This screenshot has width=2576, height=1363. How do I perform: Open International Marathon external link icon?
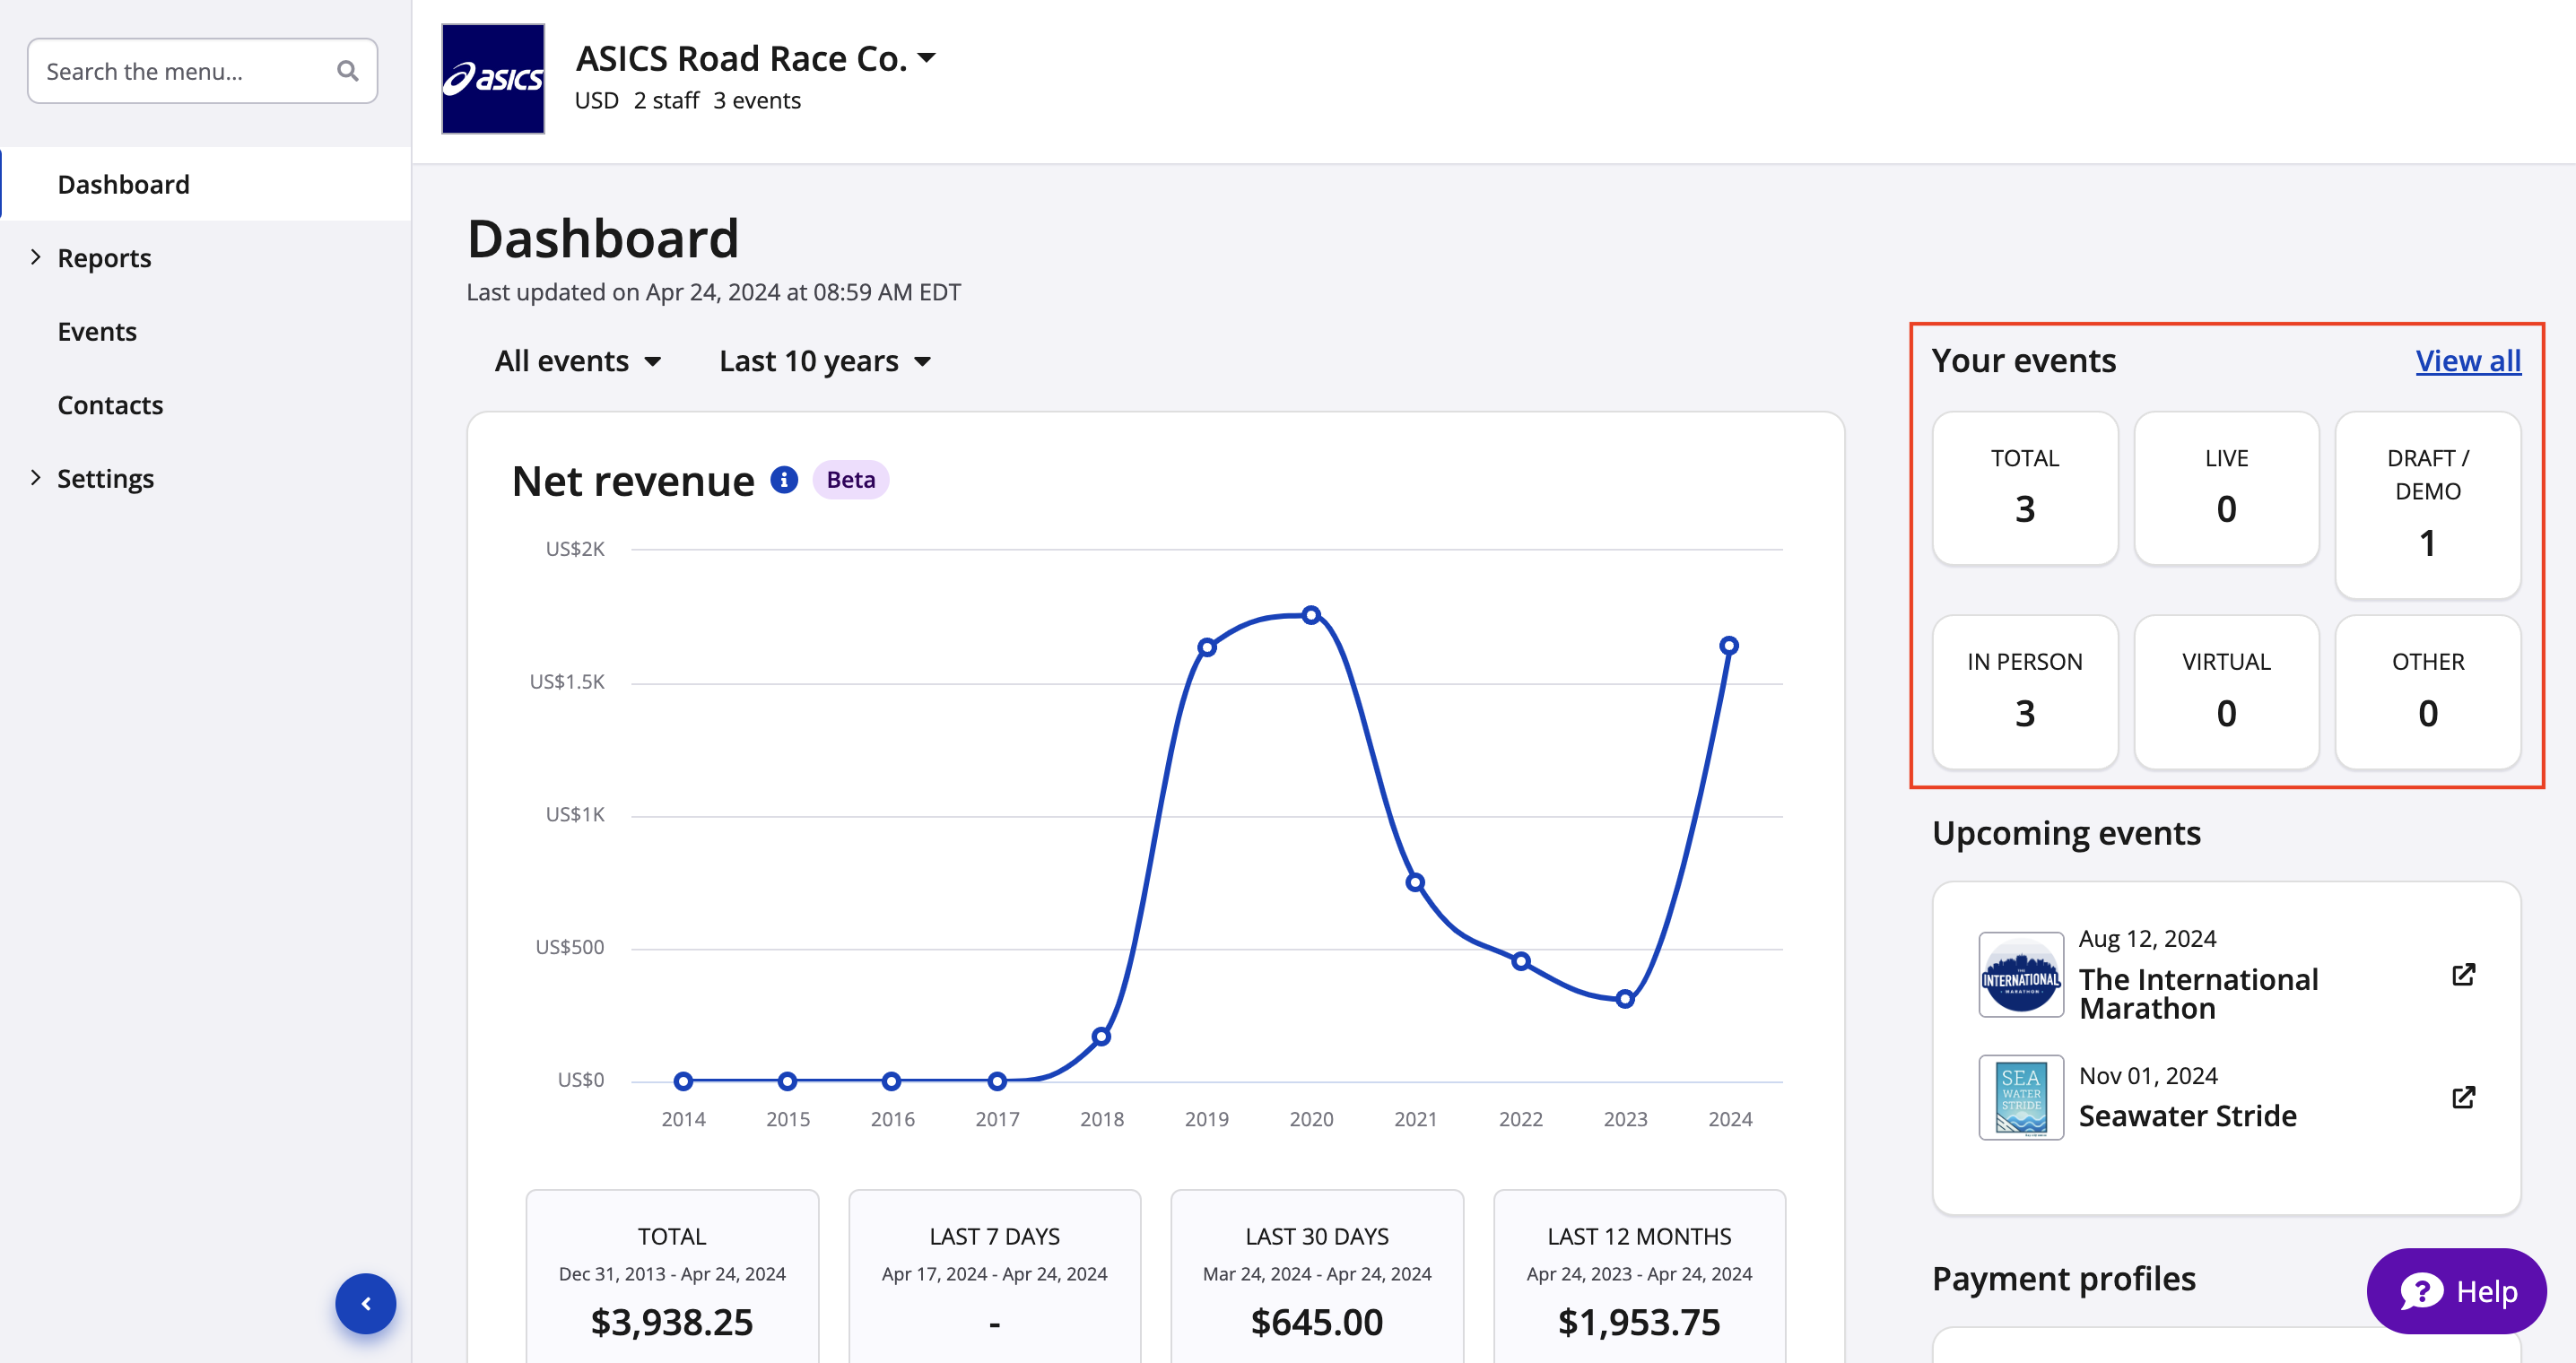pyautogui.click(x=2463, y=974)
